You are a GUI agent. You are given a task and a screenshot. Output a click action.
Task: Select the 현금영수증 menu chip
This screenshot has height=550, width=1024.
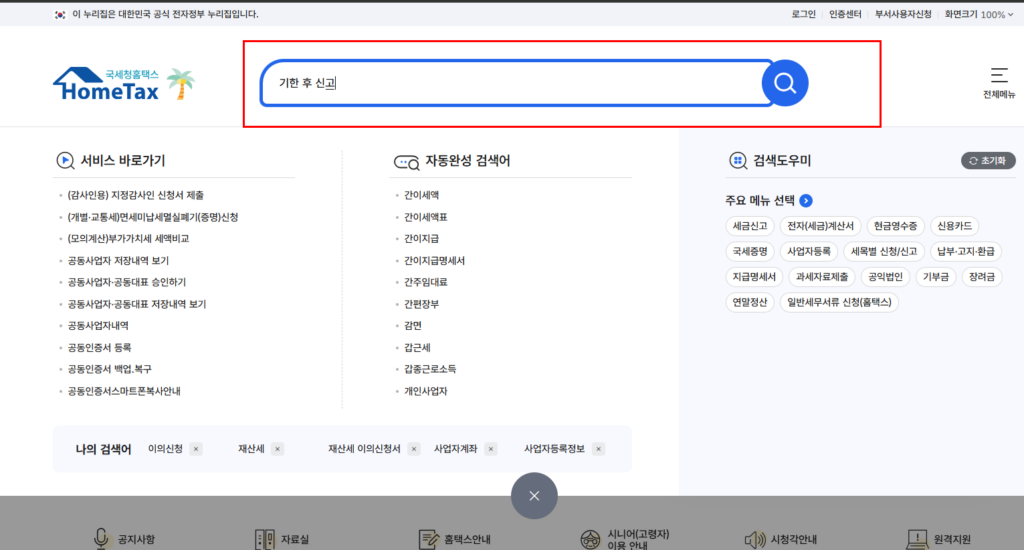(895, 226)
